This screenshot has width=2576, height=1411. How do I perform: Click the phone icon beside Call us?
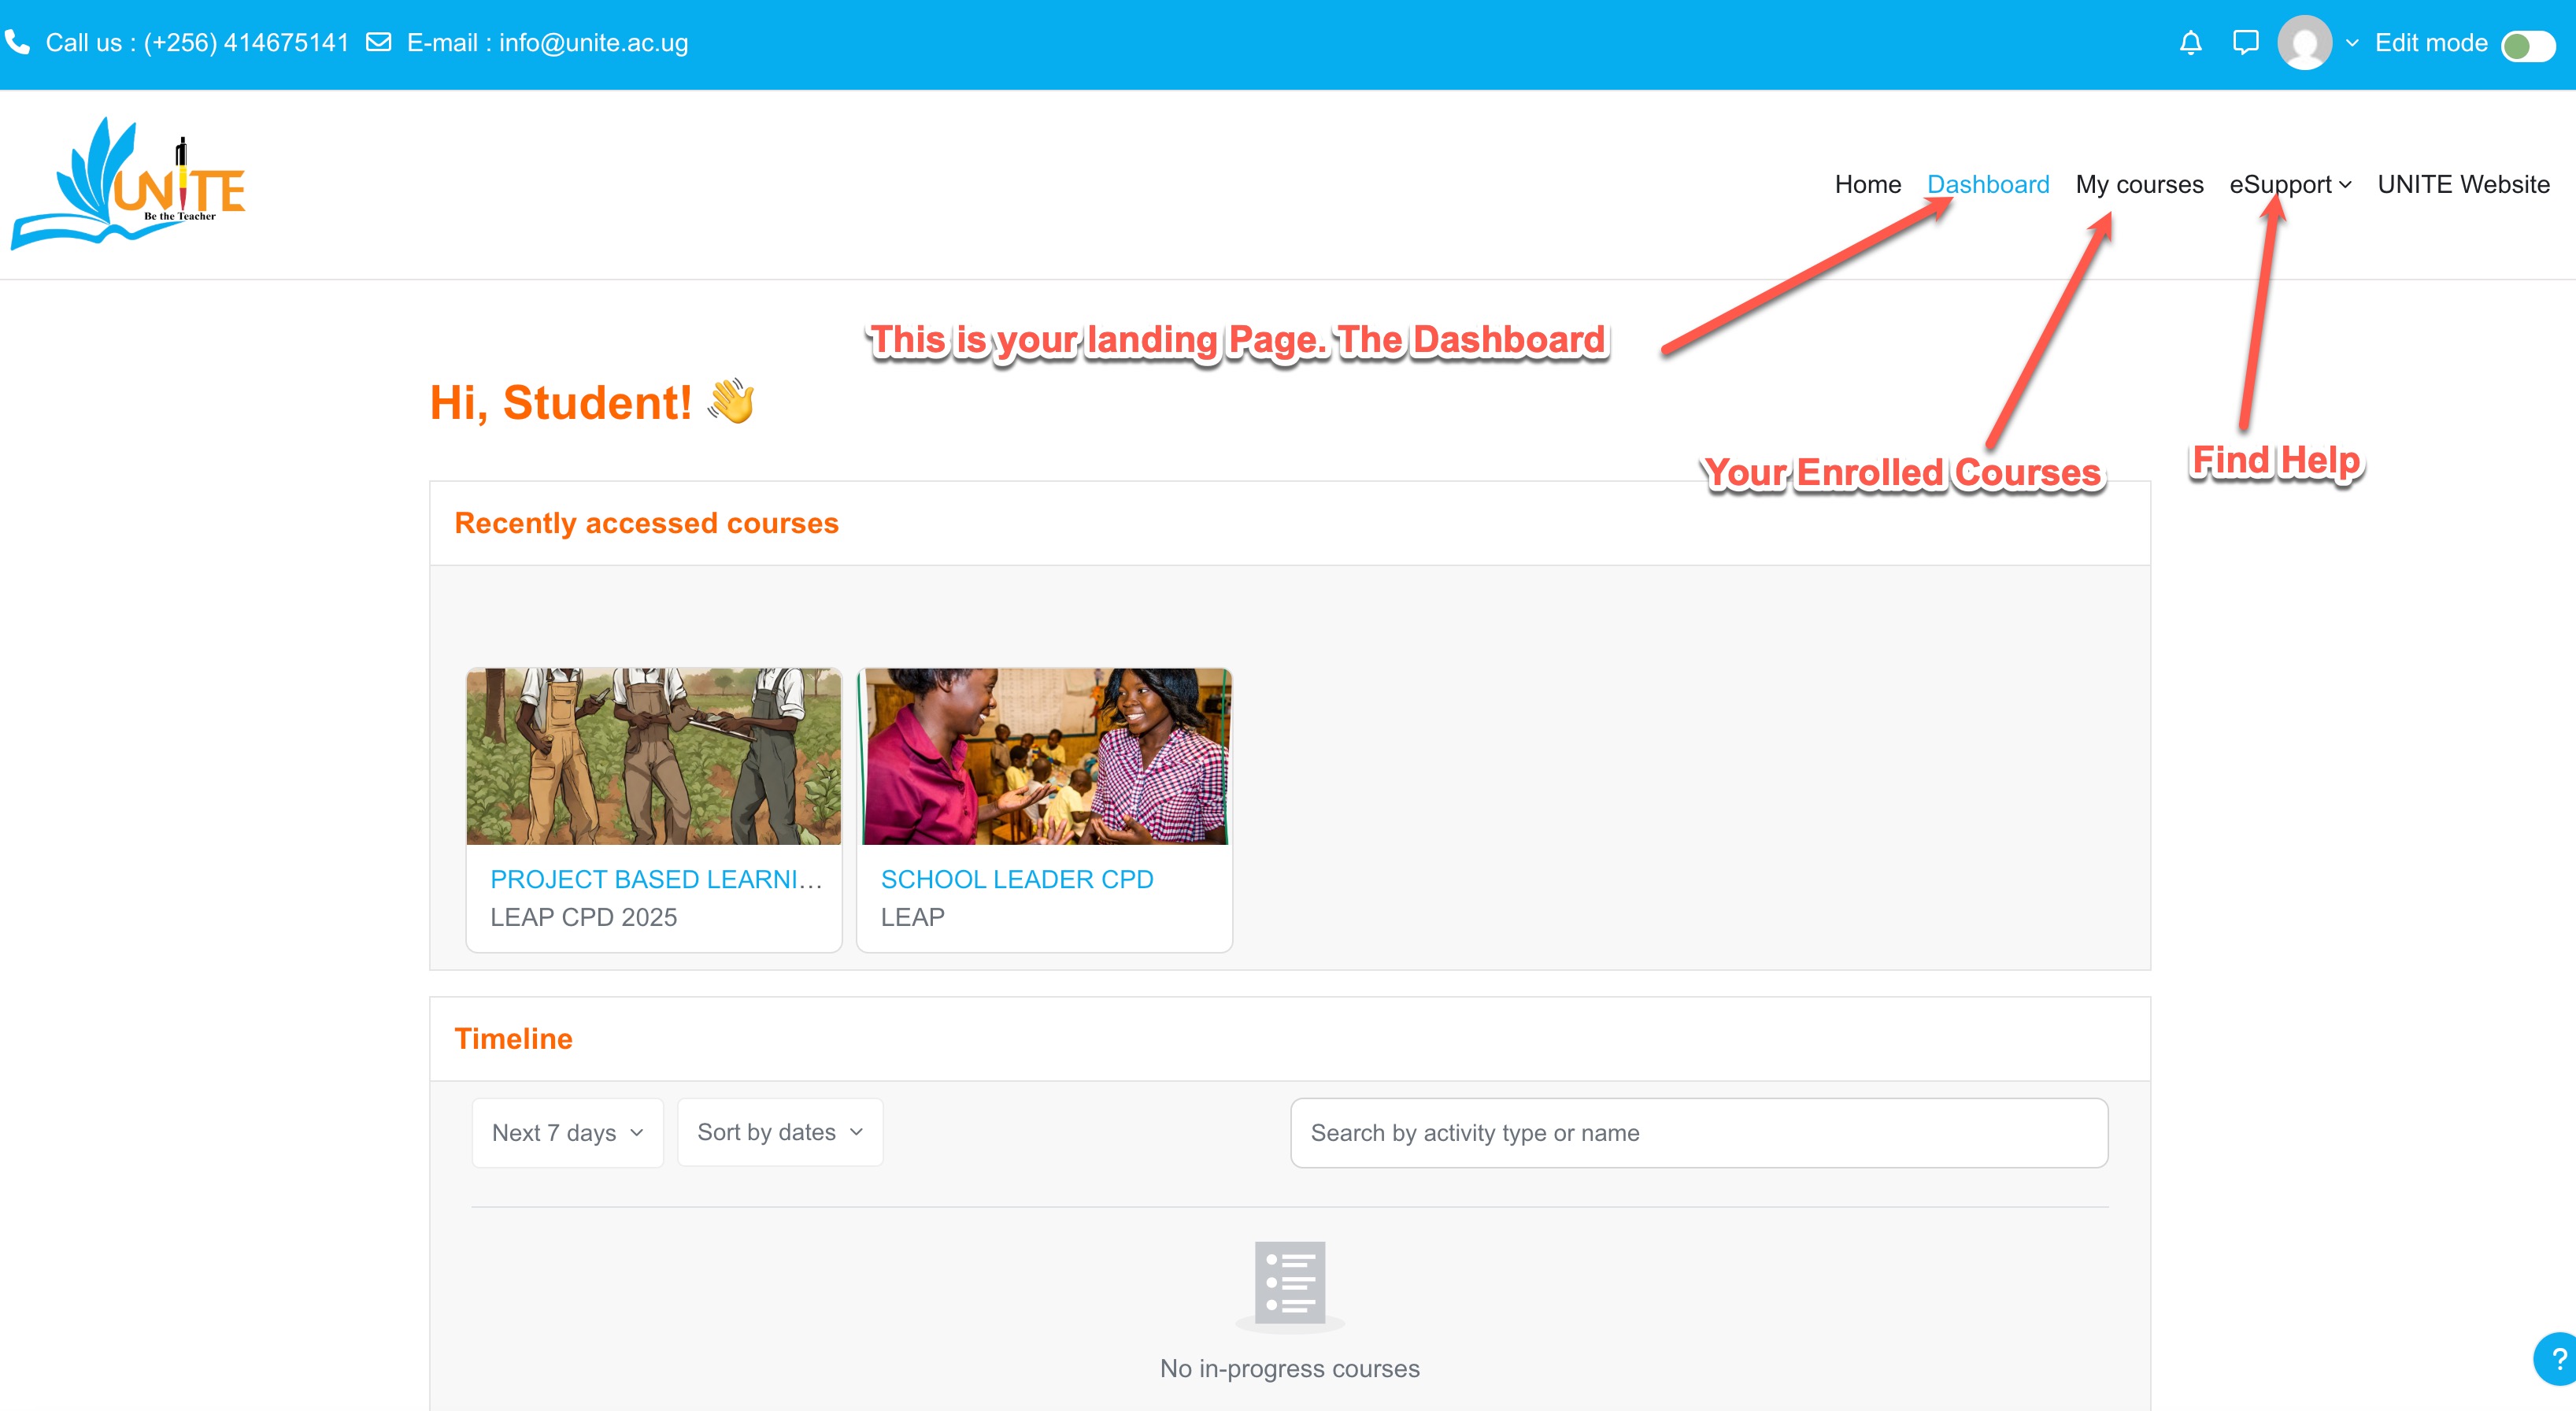pos(17,42)
